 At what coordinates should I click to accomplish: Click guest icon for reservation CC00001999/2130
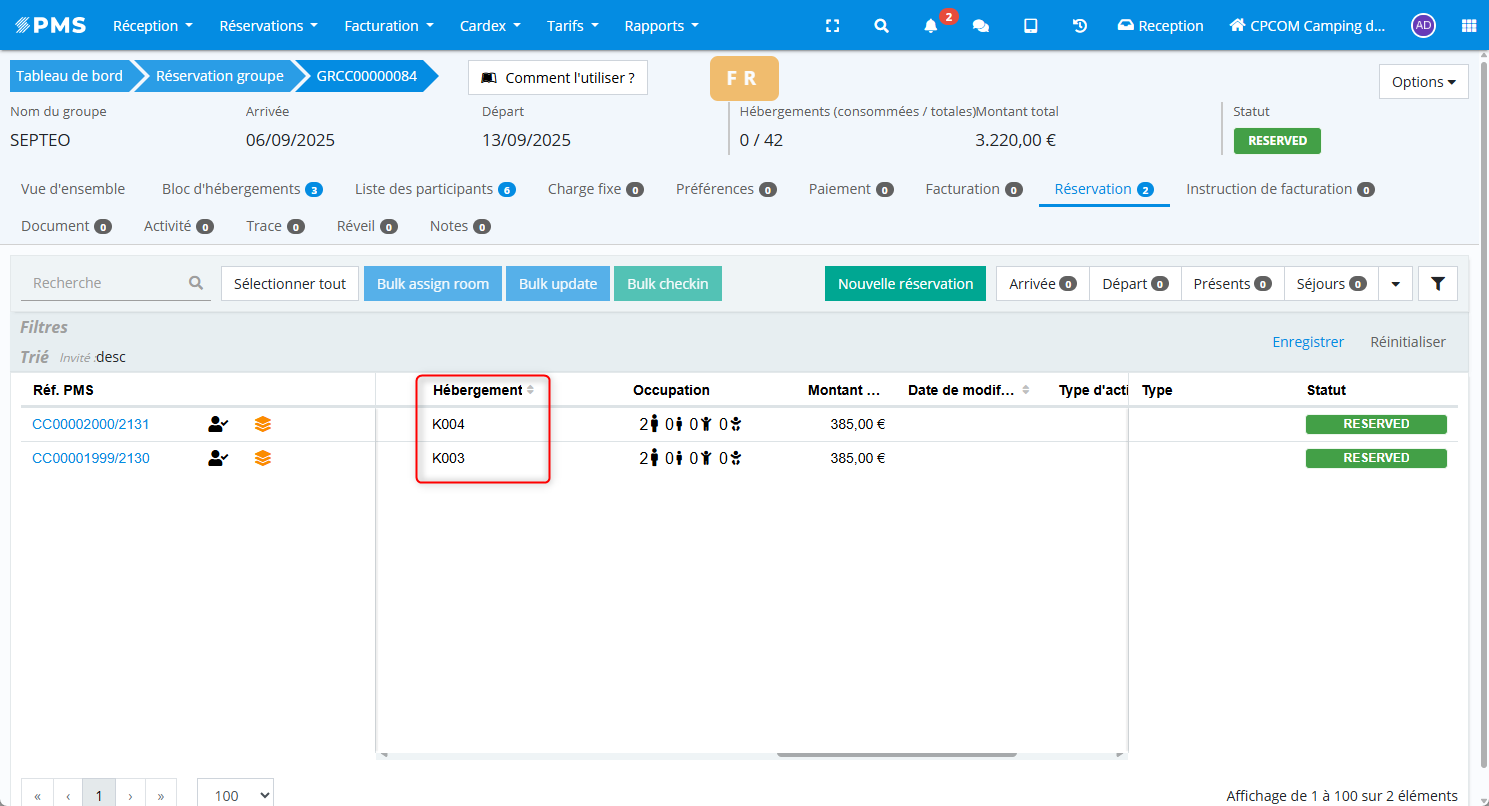pos(218,458)
